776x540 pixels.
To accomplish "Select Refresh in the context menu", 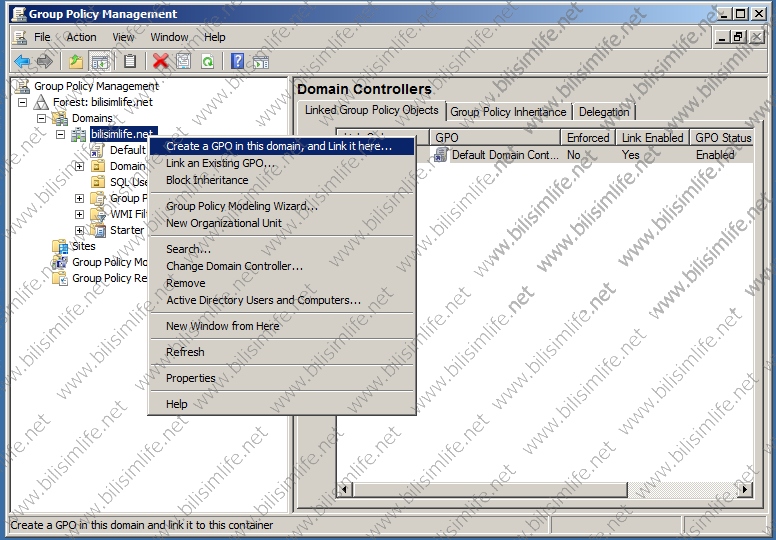I will tap(282, 352).
